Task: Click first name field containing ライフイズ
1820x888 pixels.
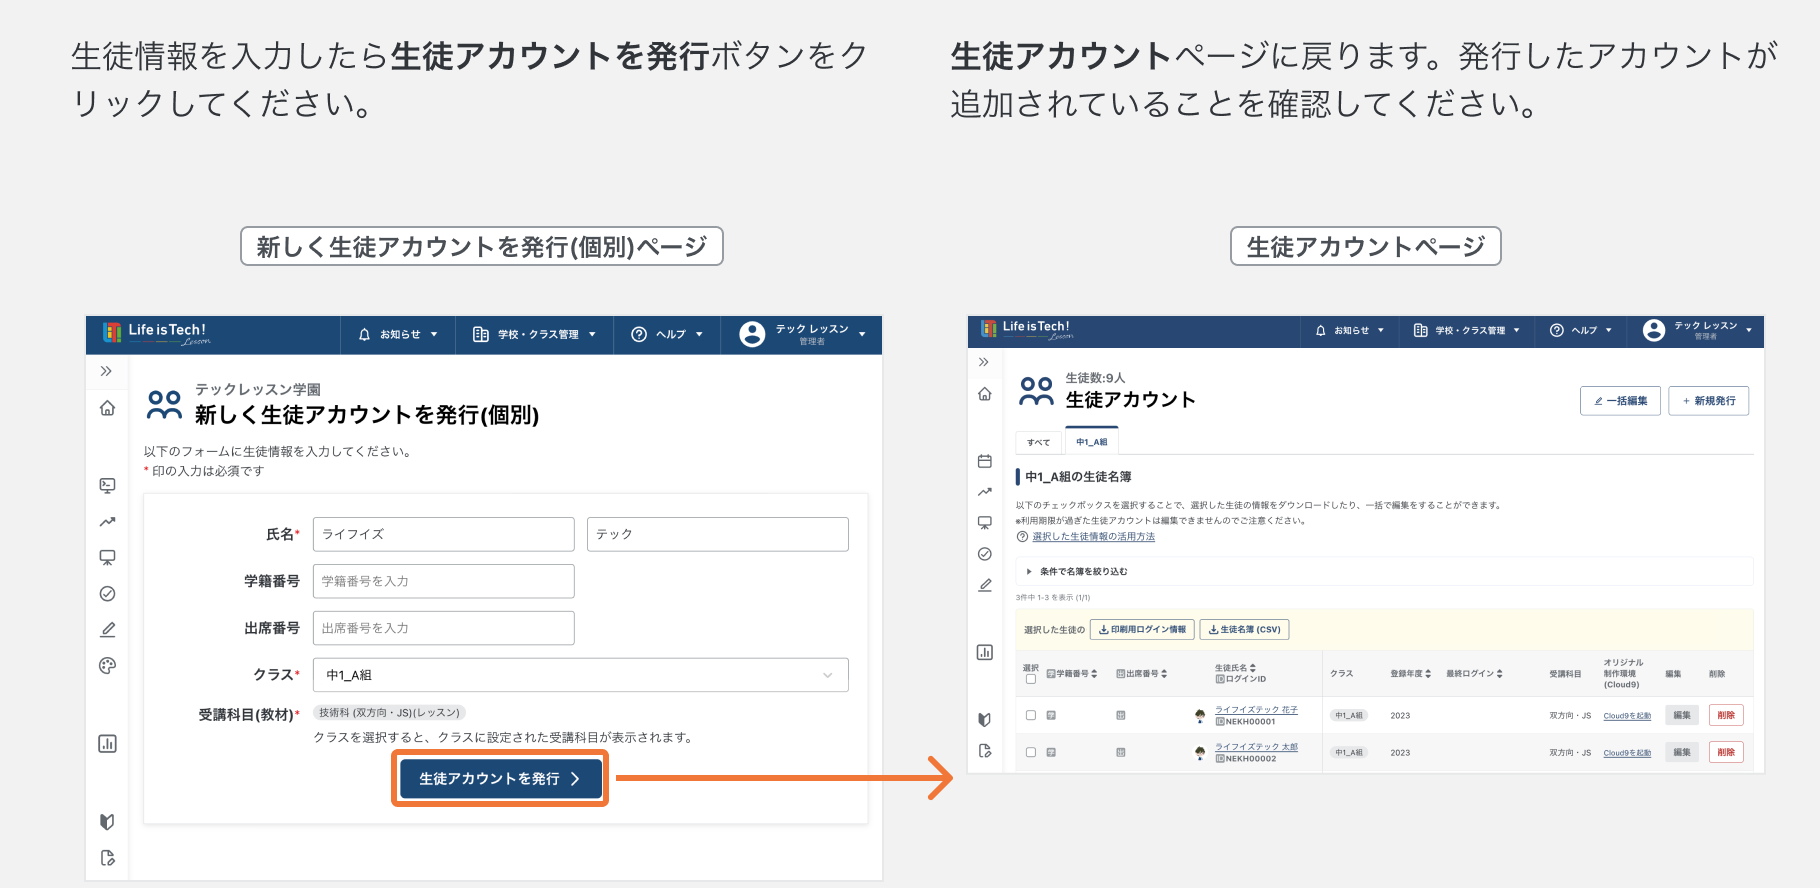Action: [444, 534]
